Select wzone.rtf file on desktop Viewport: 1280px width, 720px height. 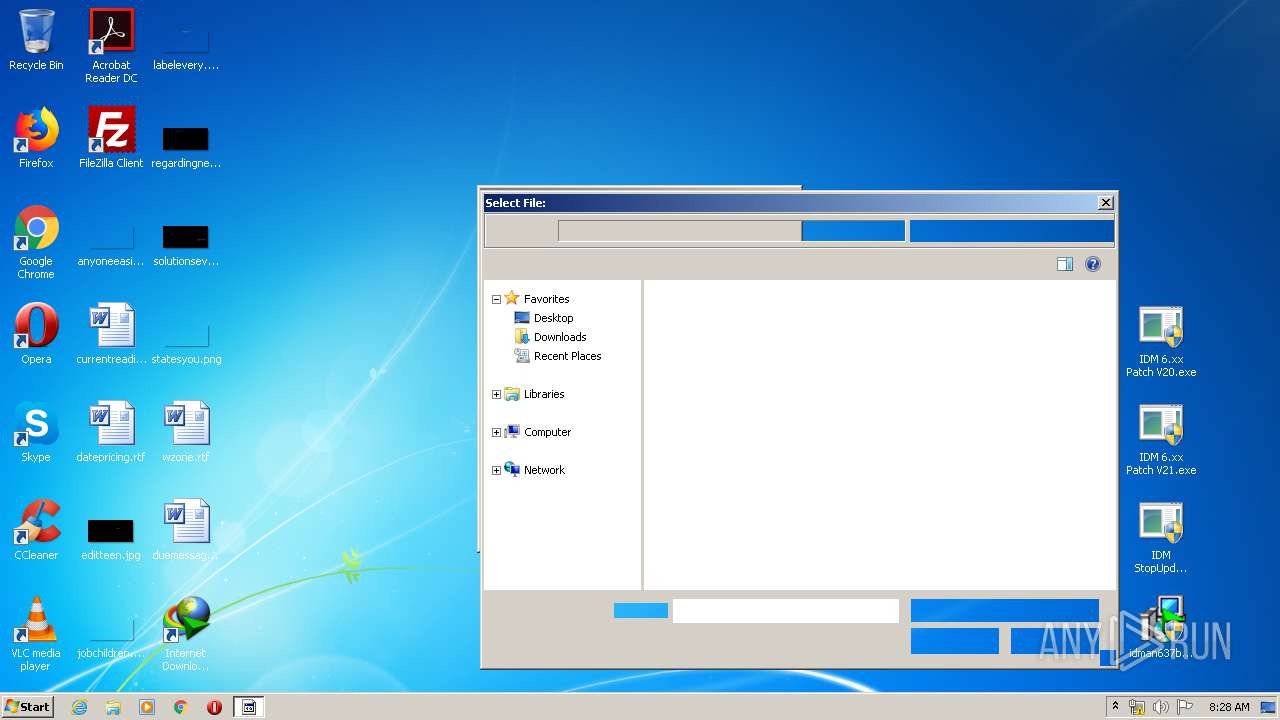pos(186,432)
